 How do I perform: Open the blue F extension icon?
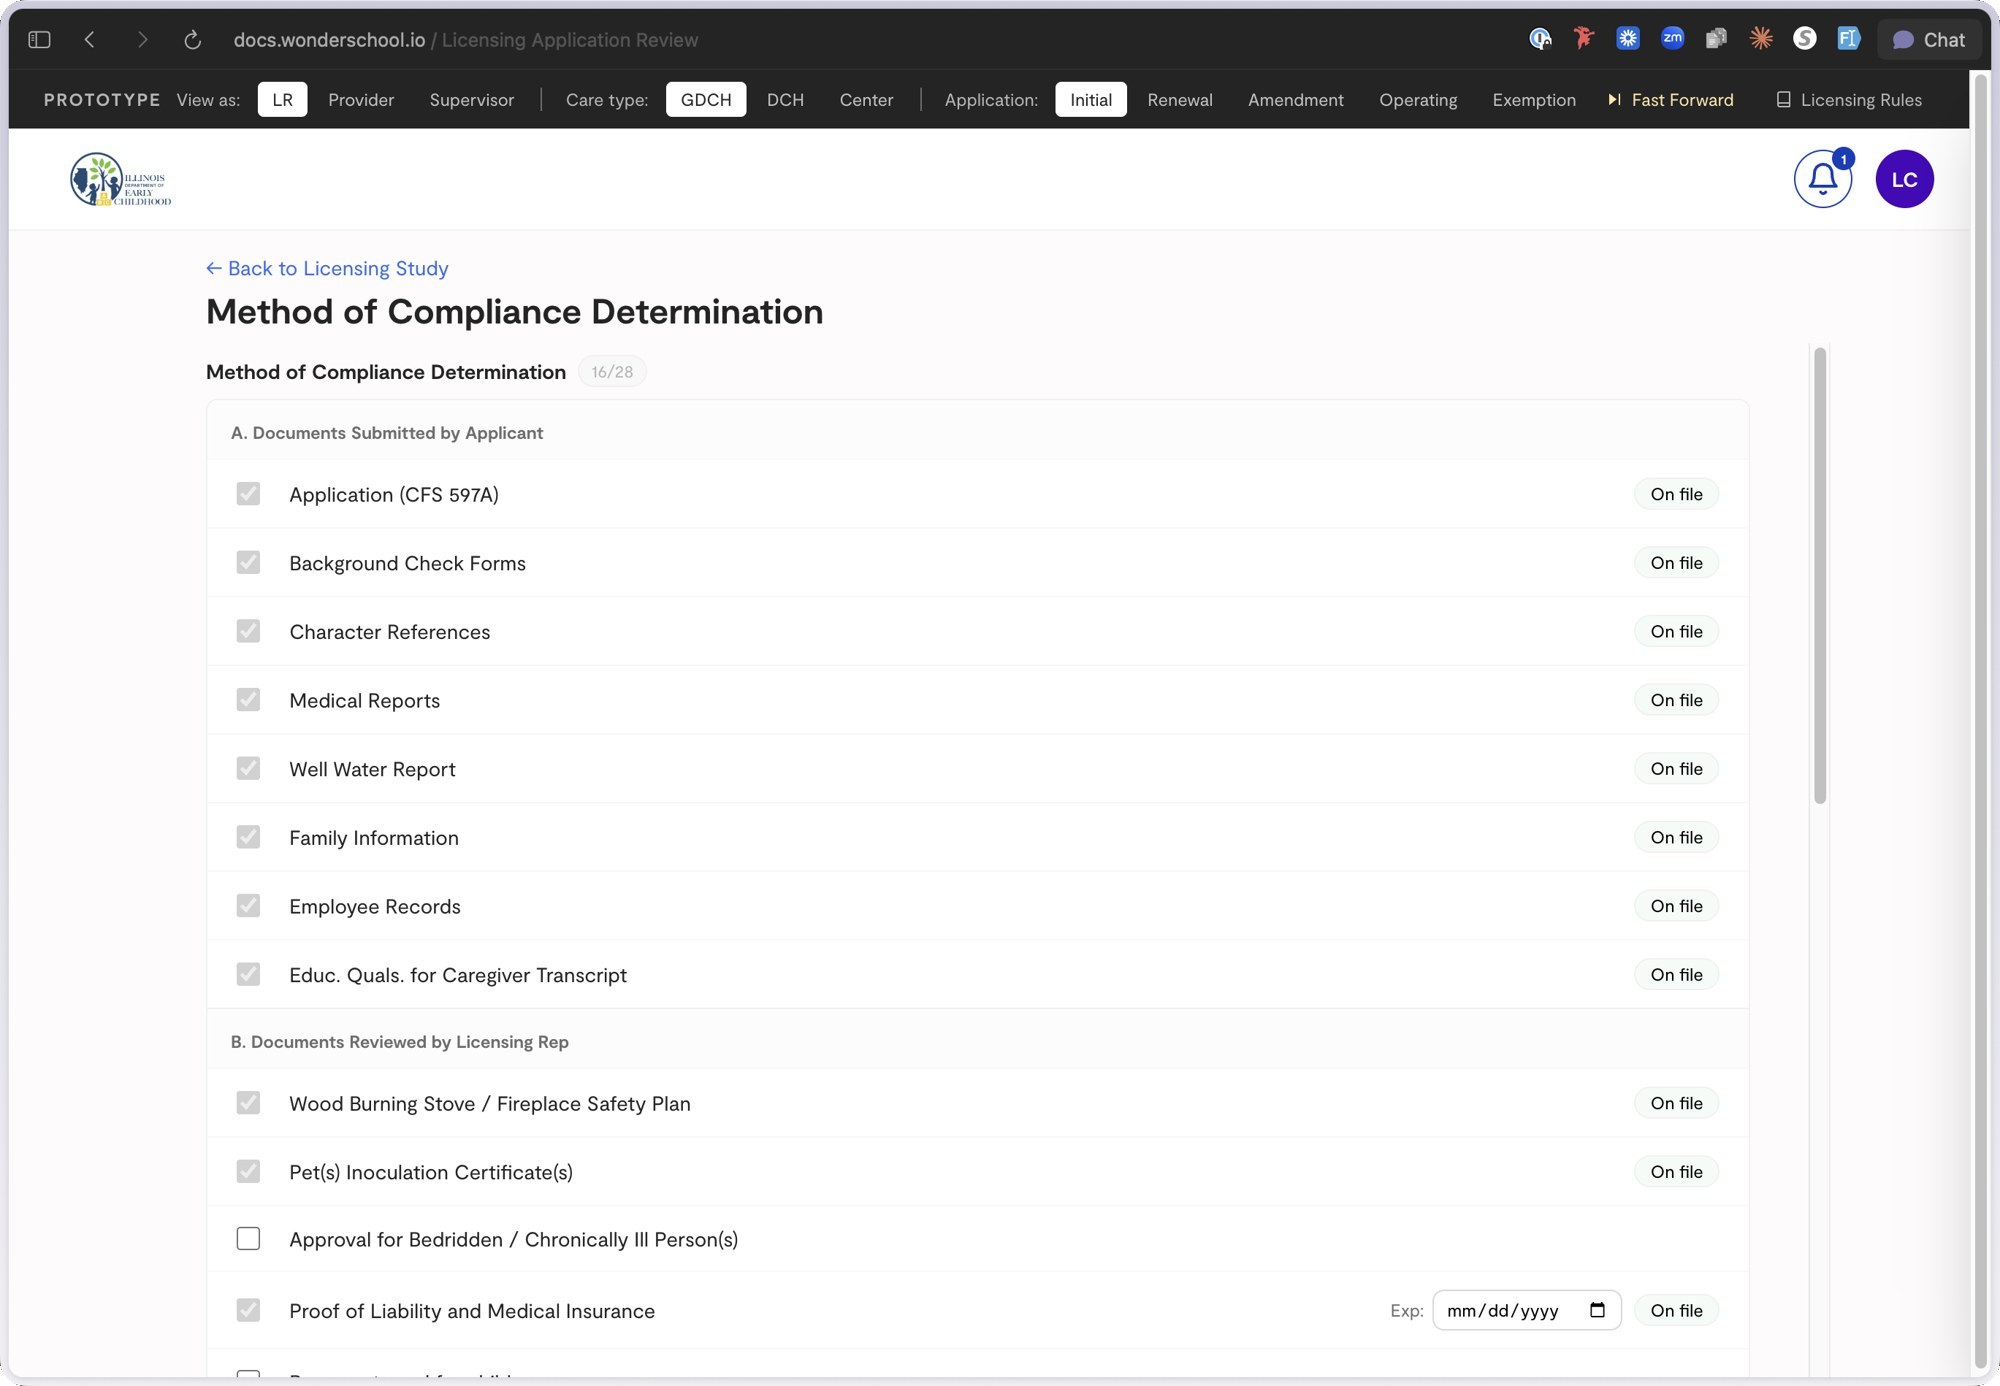[1848, 39]
